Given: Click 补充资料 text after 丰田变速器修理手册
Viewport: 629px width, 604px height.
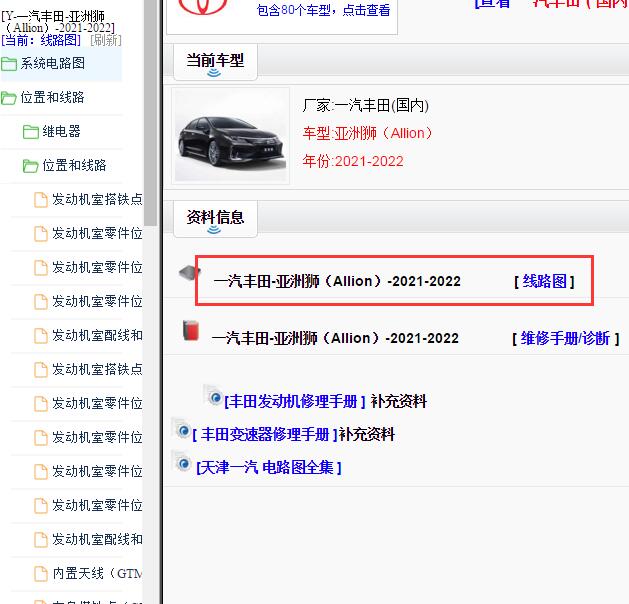Looking at the screenshot, I should coord(367,434).
